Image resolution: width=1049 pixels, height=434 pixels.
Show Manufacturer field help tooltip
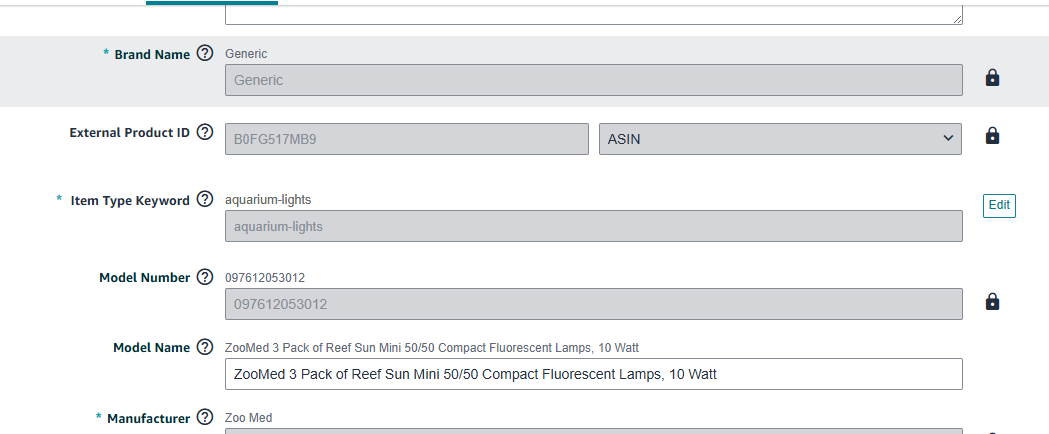pos(205,417)
